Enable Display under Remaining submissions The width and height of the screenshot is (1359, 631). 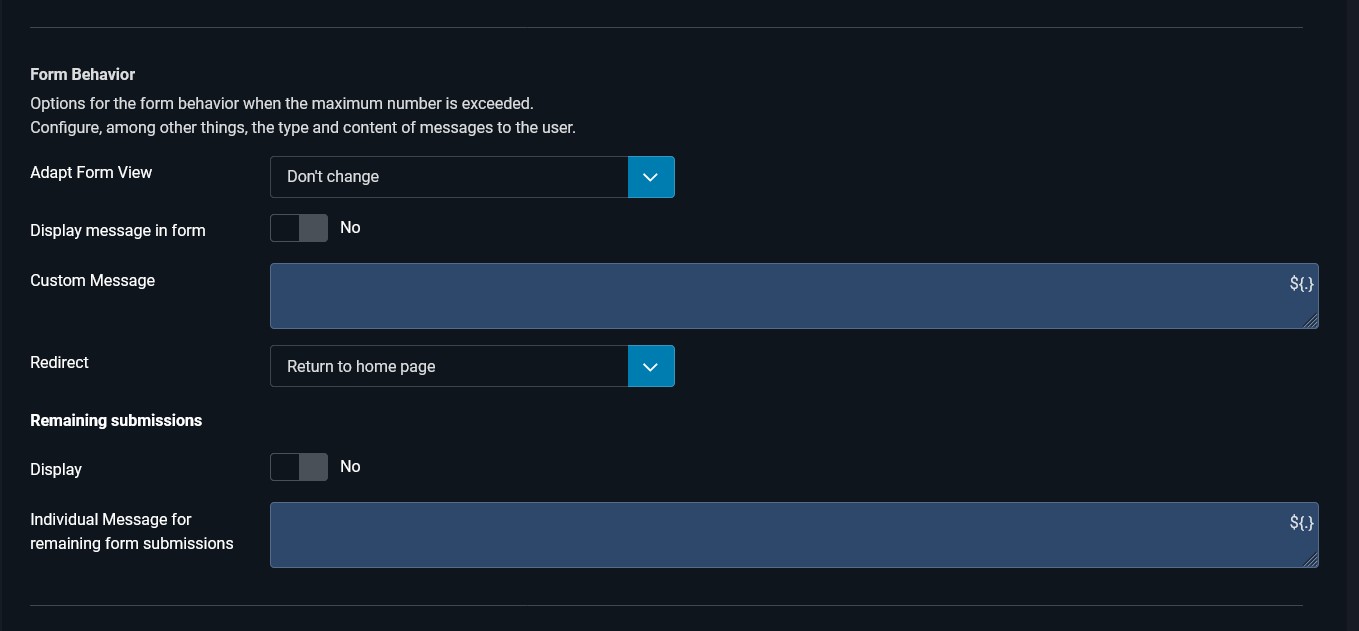click(299, 467)
